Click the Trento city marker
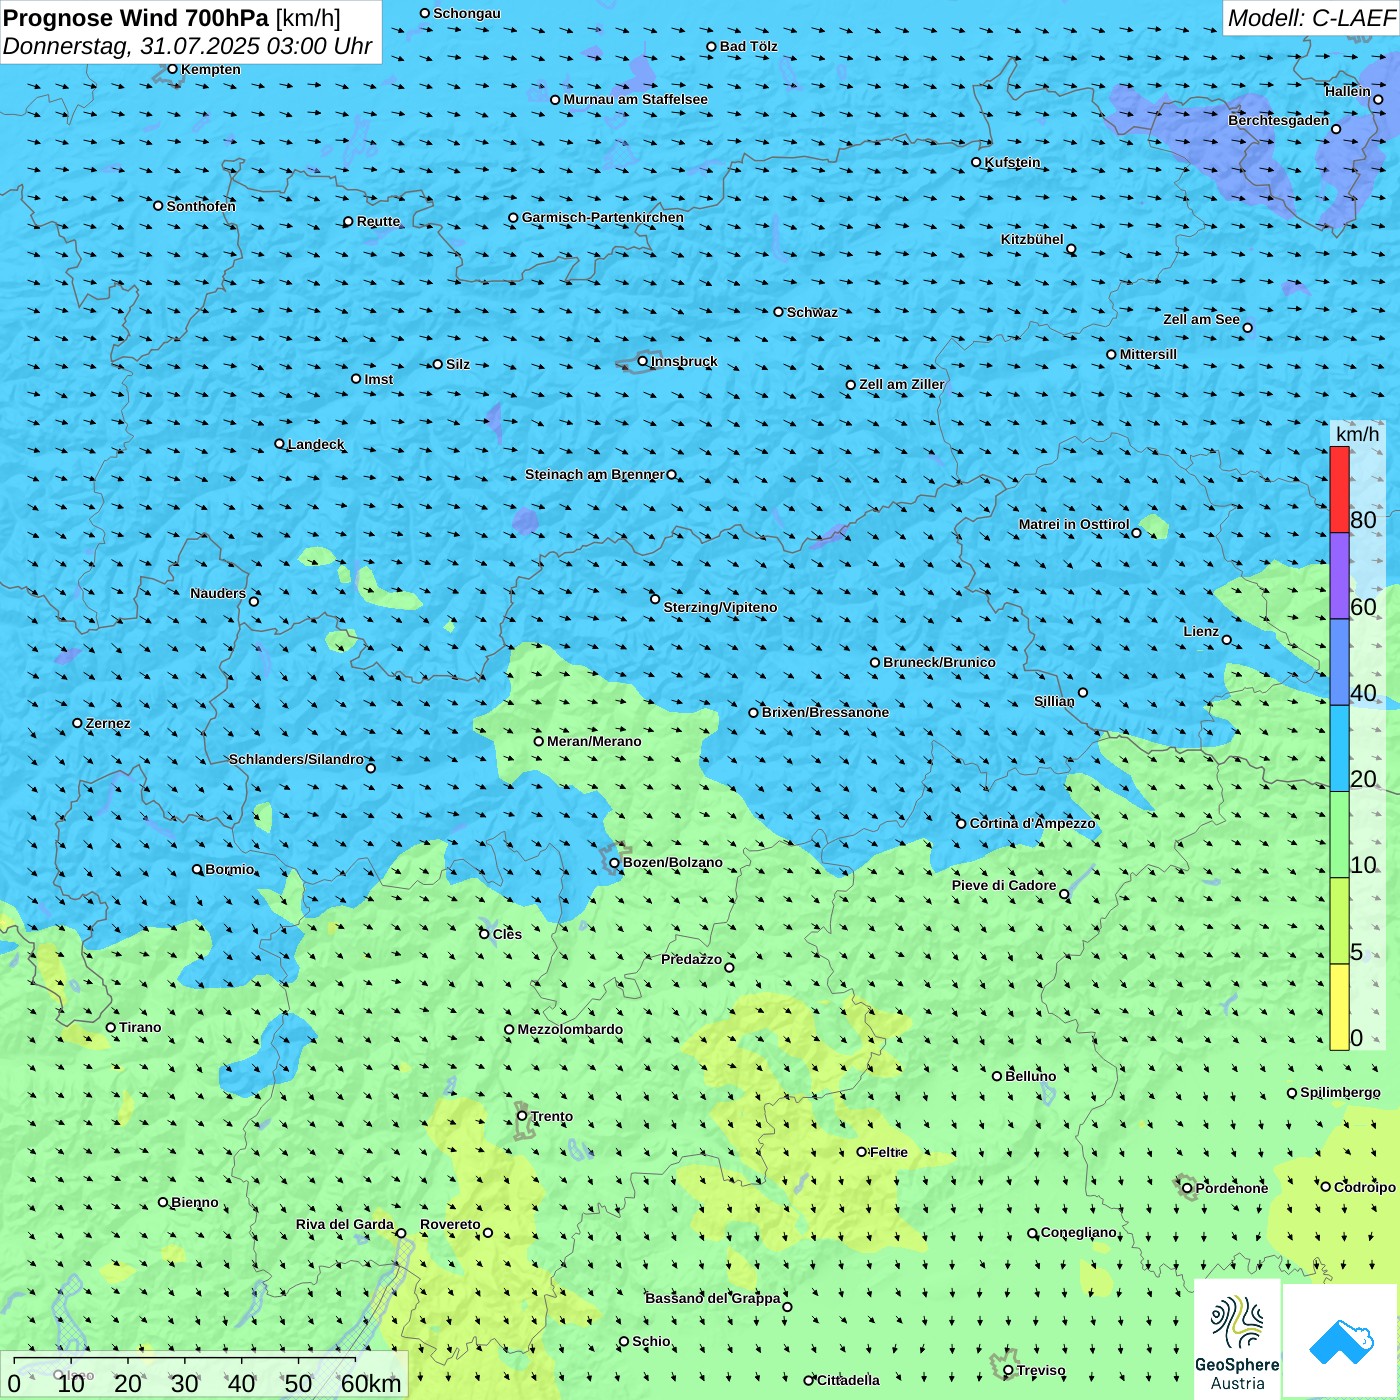 pos(522,1116)
